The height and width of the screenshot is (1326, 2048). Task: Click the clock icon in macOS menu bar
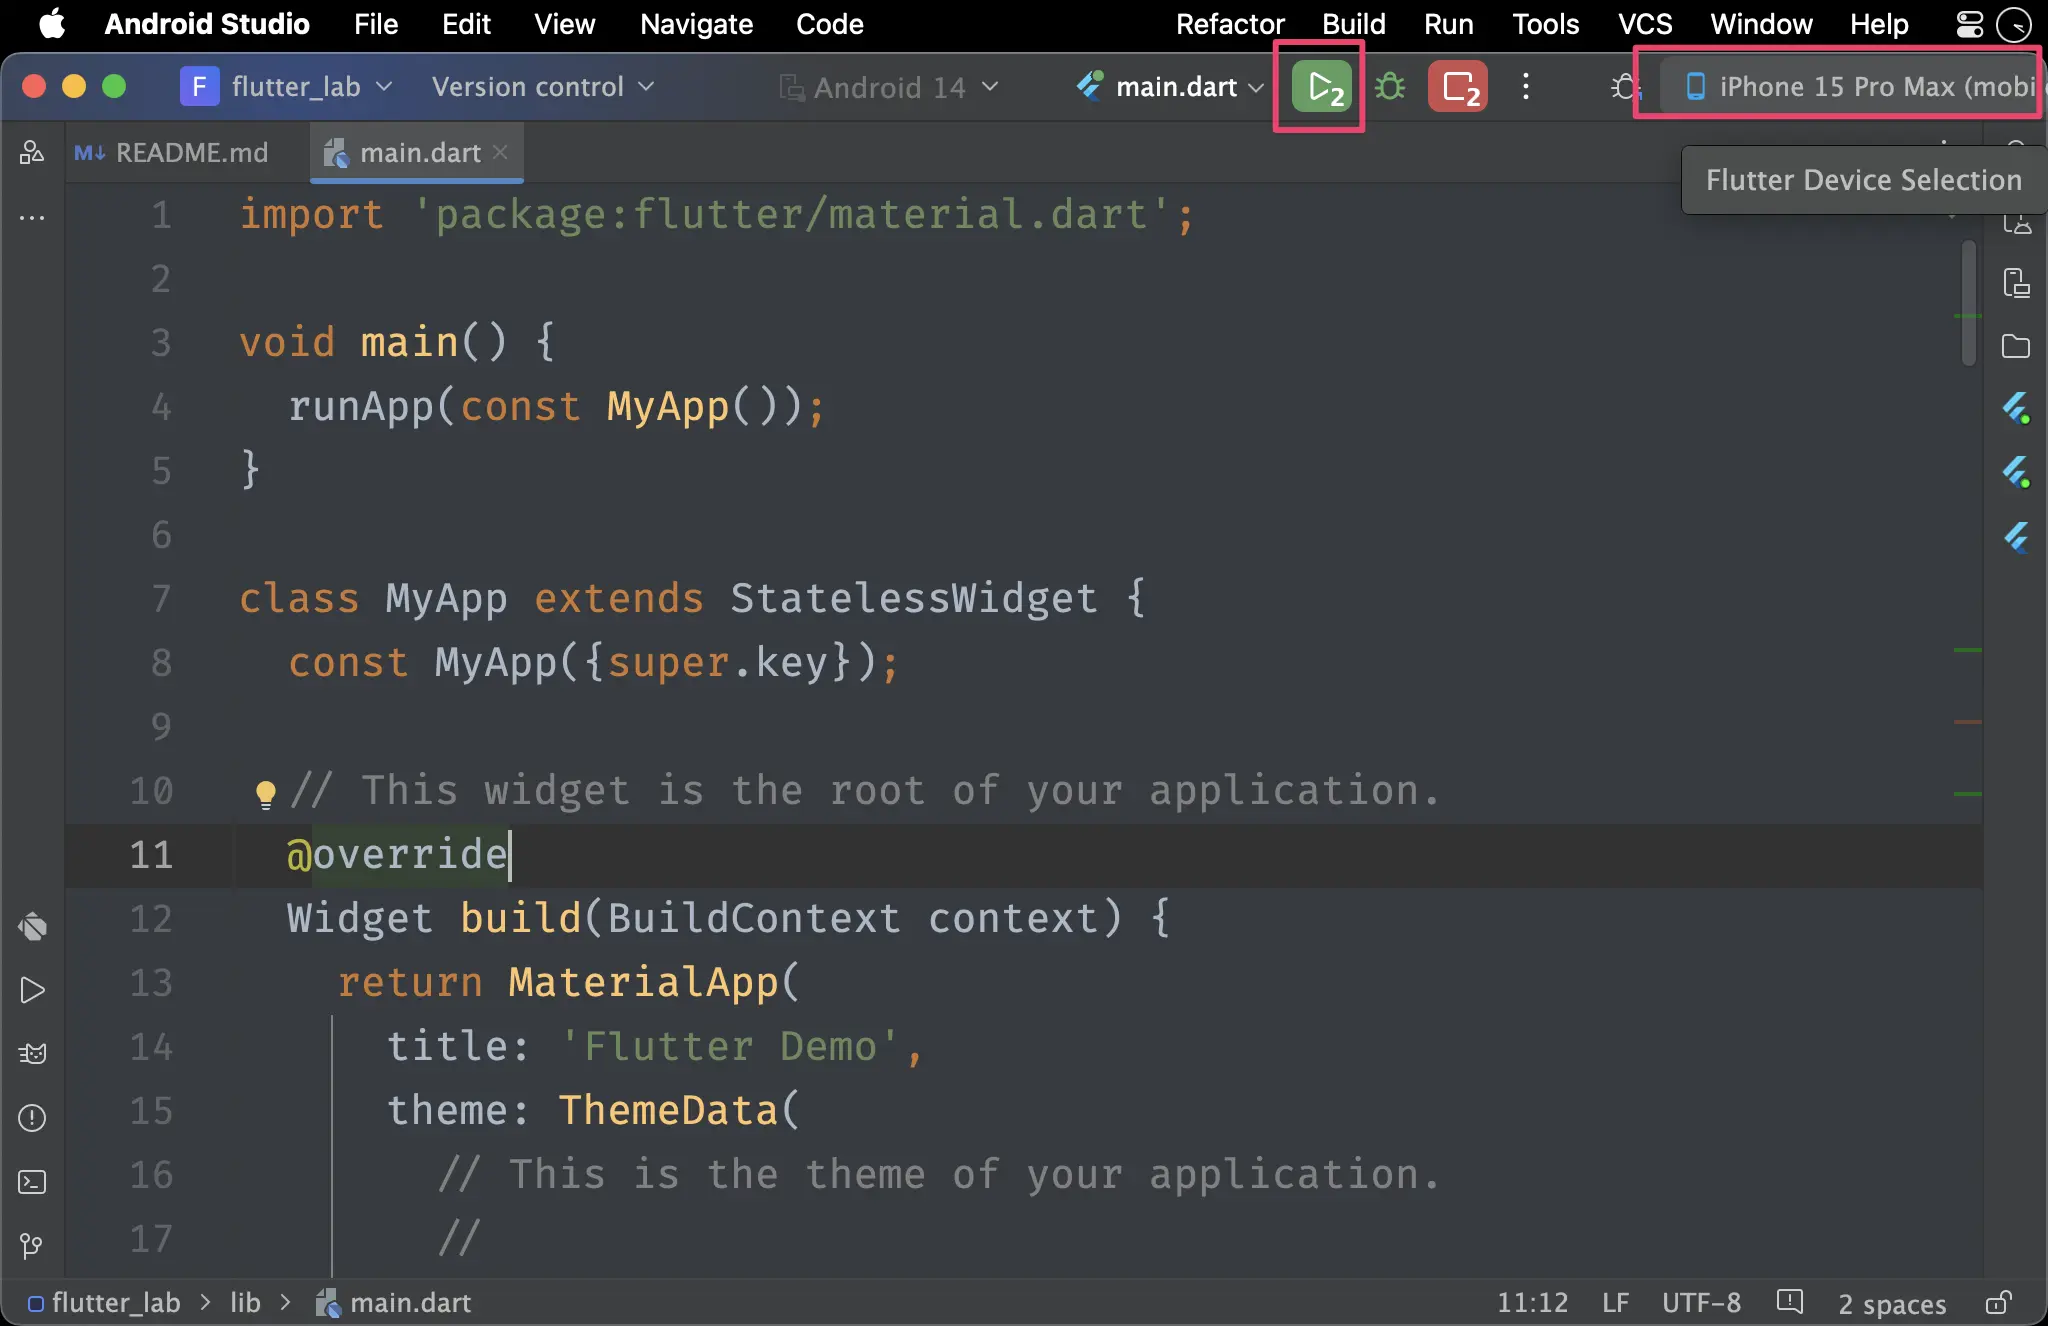point(2013,24)
